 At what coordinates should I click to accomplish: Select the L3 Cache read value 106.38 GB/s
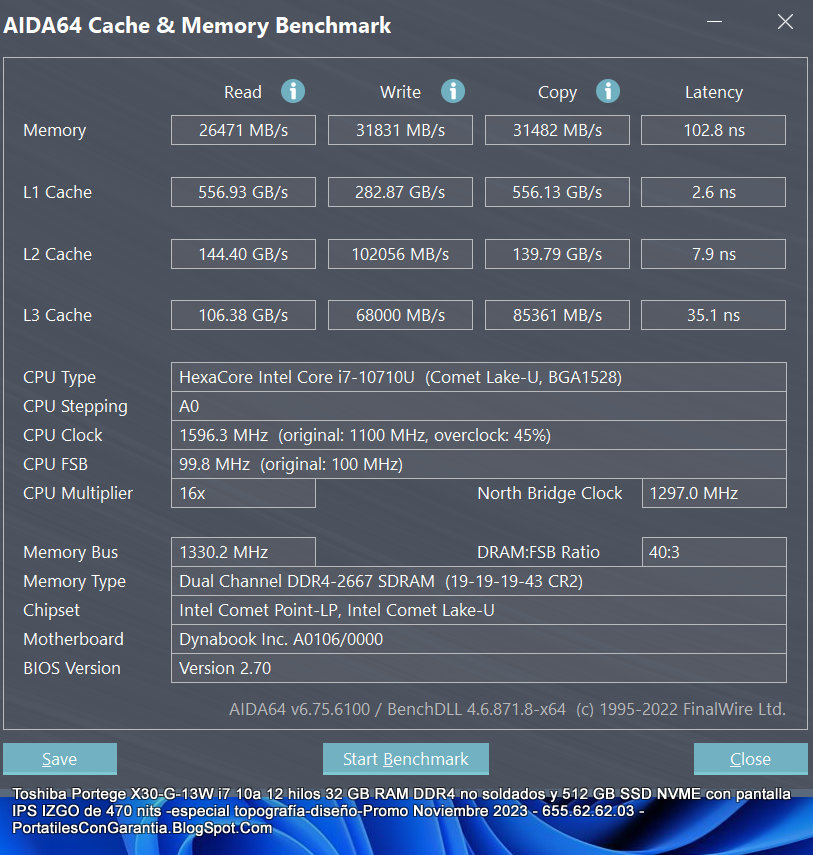[x=243, y=315]
